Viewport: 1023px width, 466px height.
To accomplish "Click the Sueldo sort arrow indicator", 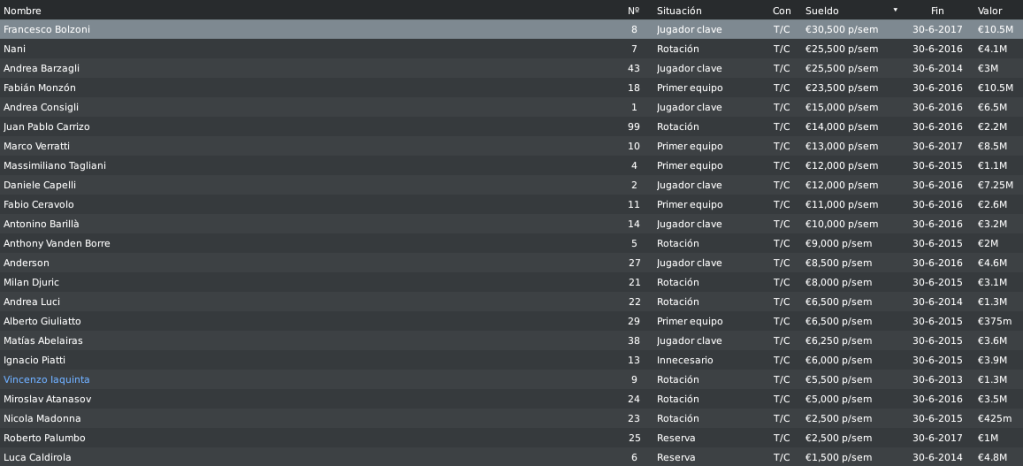I will (895, 10).
